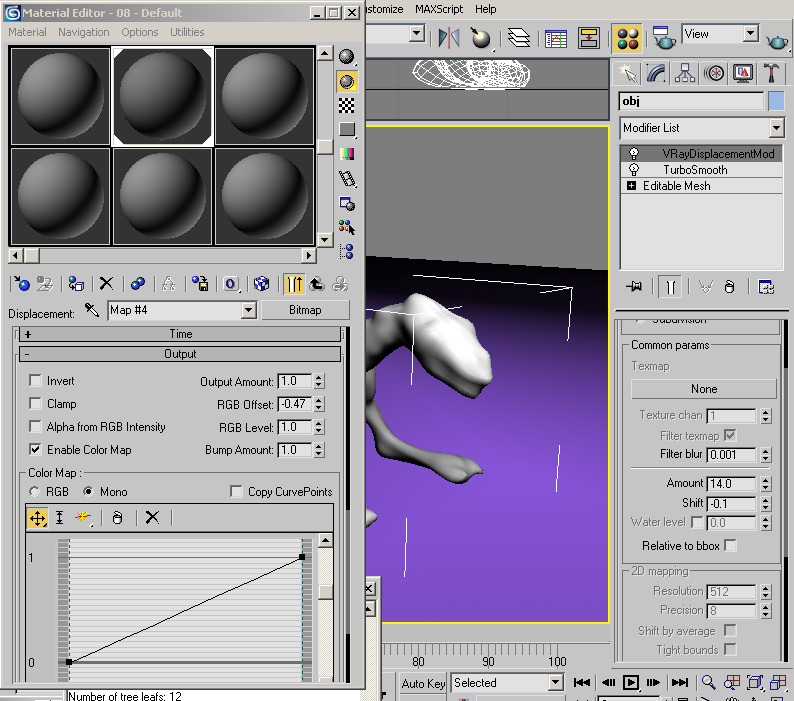Switch to the Utilities hammer tab
Image resolution: width=794 pixels, height=701 pixels.
[x=771, y=73]
